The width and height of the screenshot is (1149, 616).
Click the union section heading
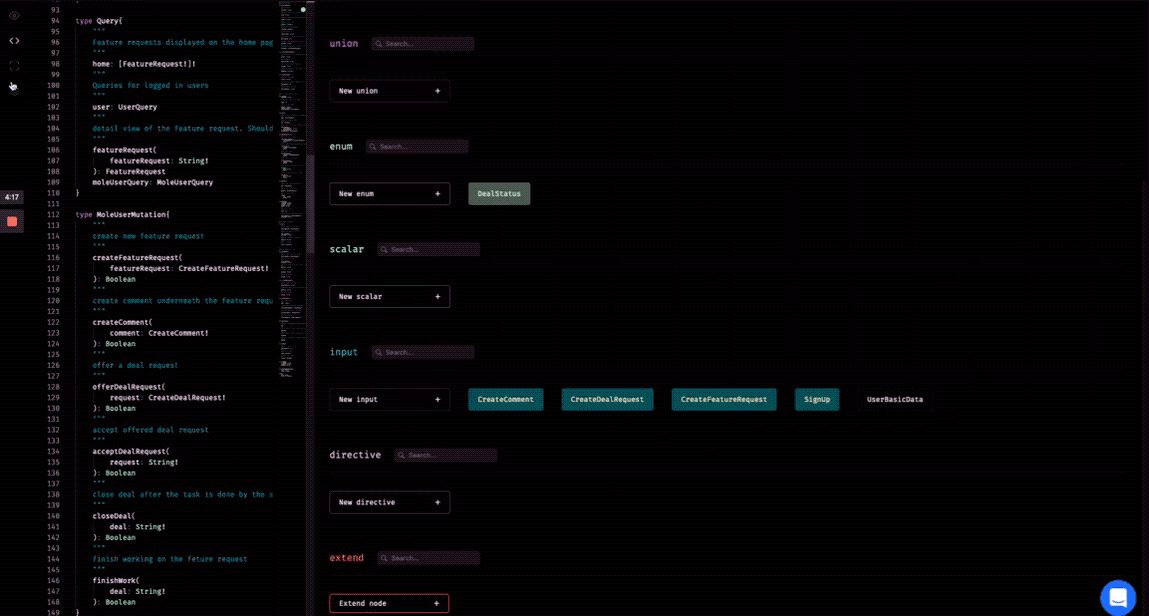click(x=344, y=44)
